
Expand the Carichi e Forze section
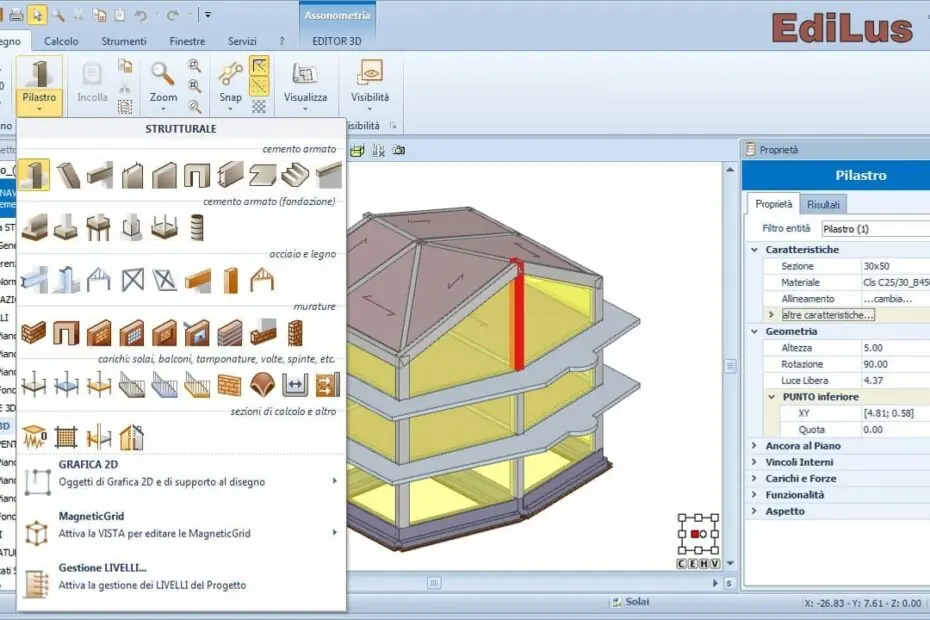(754, 478)
